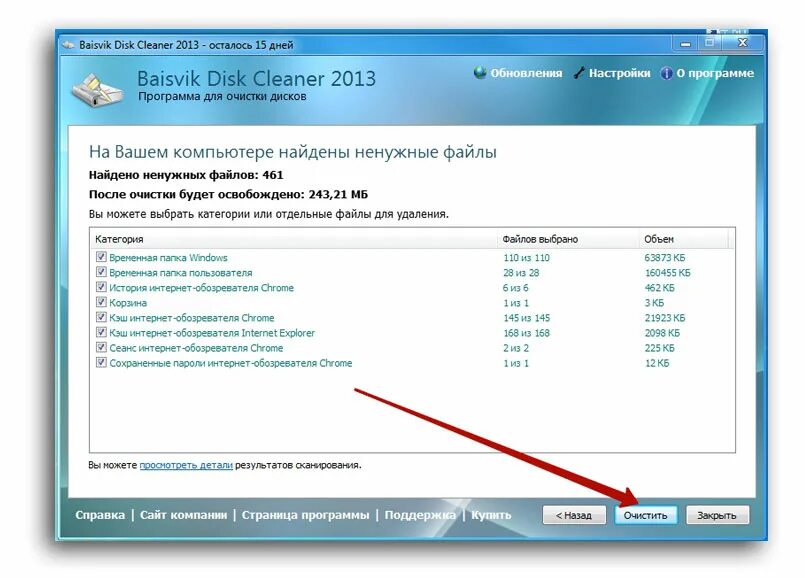805x578 pixels.
Task: Click the value 28 из 28
Action: pyautogui.click(x=521, y=273)
